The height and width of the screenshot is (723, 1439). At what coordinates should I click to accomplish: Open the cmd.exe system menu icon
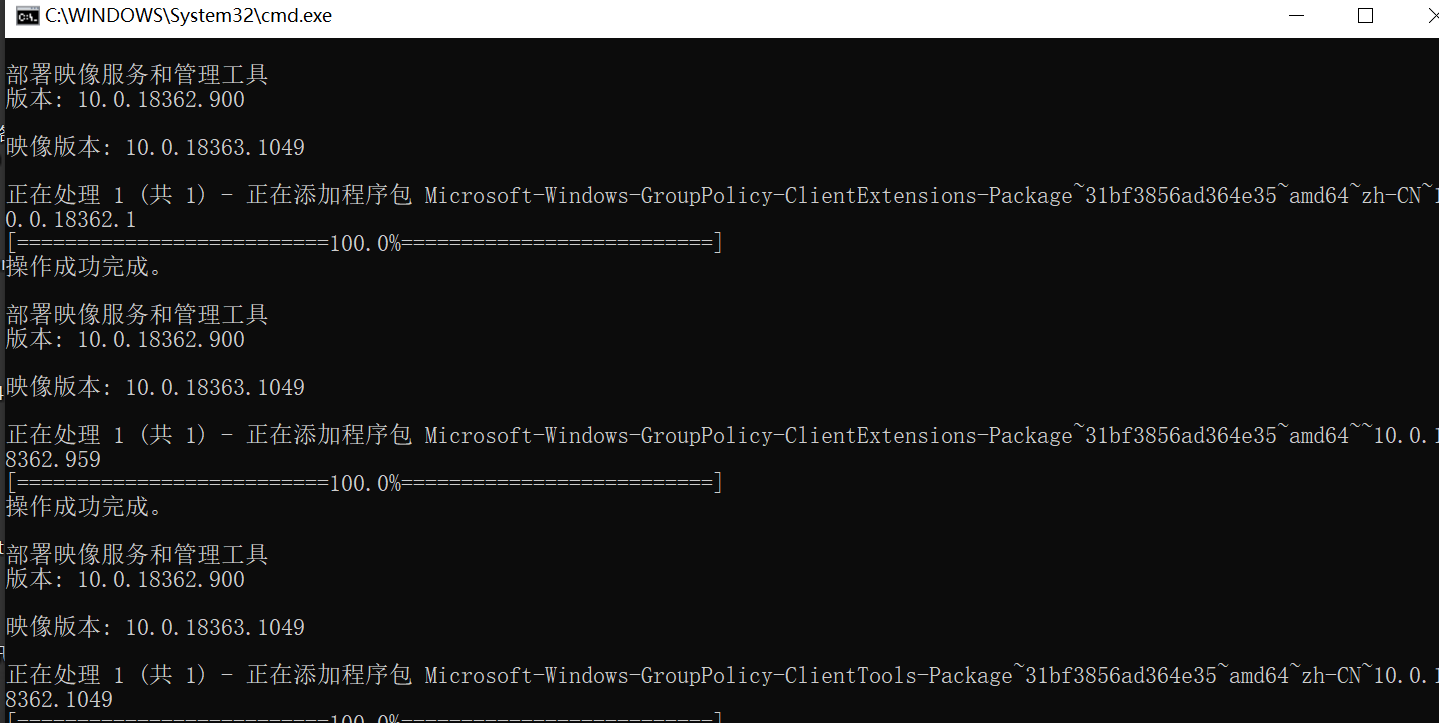pos(28,16)
